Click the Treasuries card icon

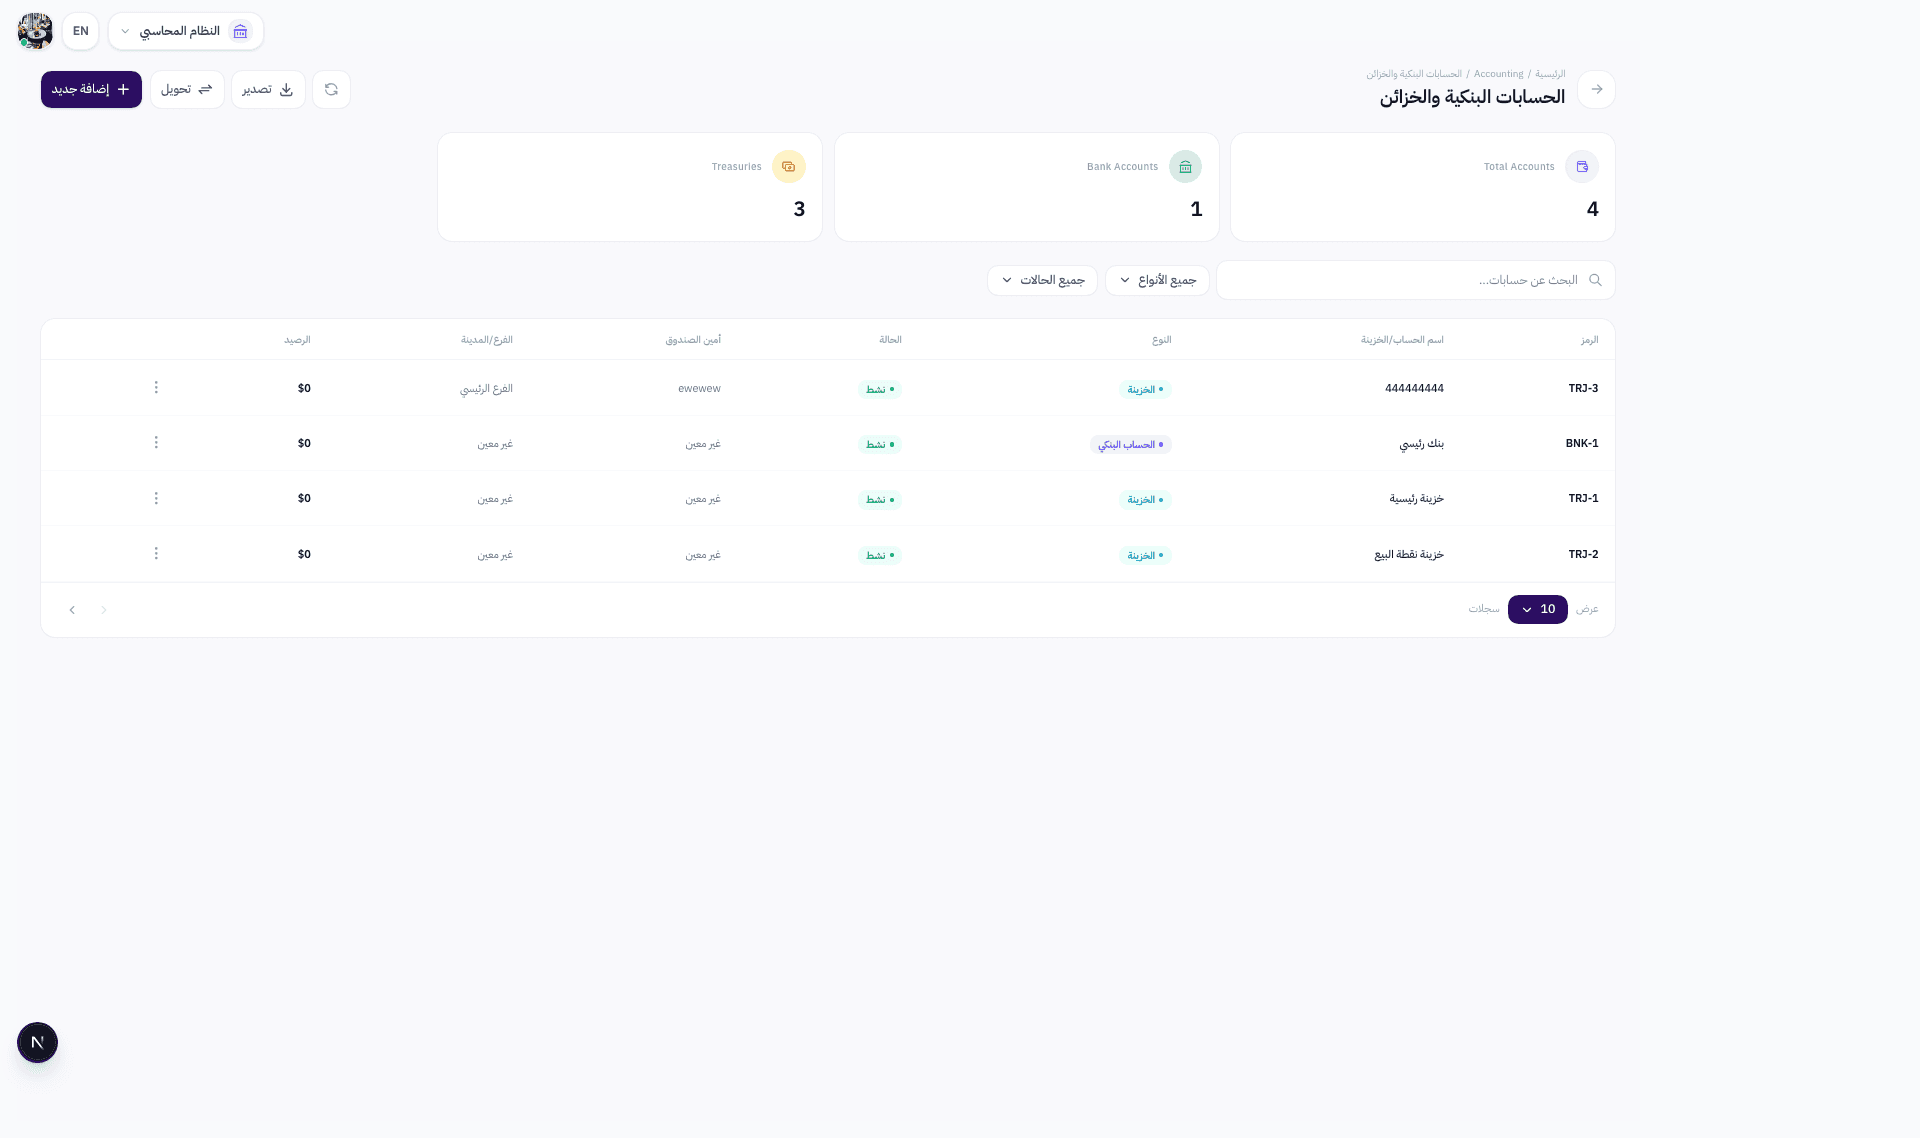788,167
